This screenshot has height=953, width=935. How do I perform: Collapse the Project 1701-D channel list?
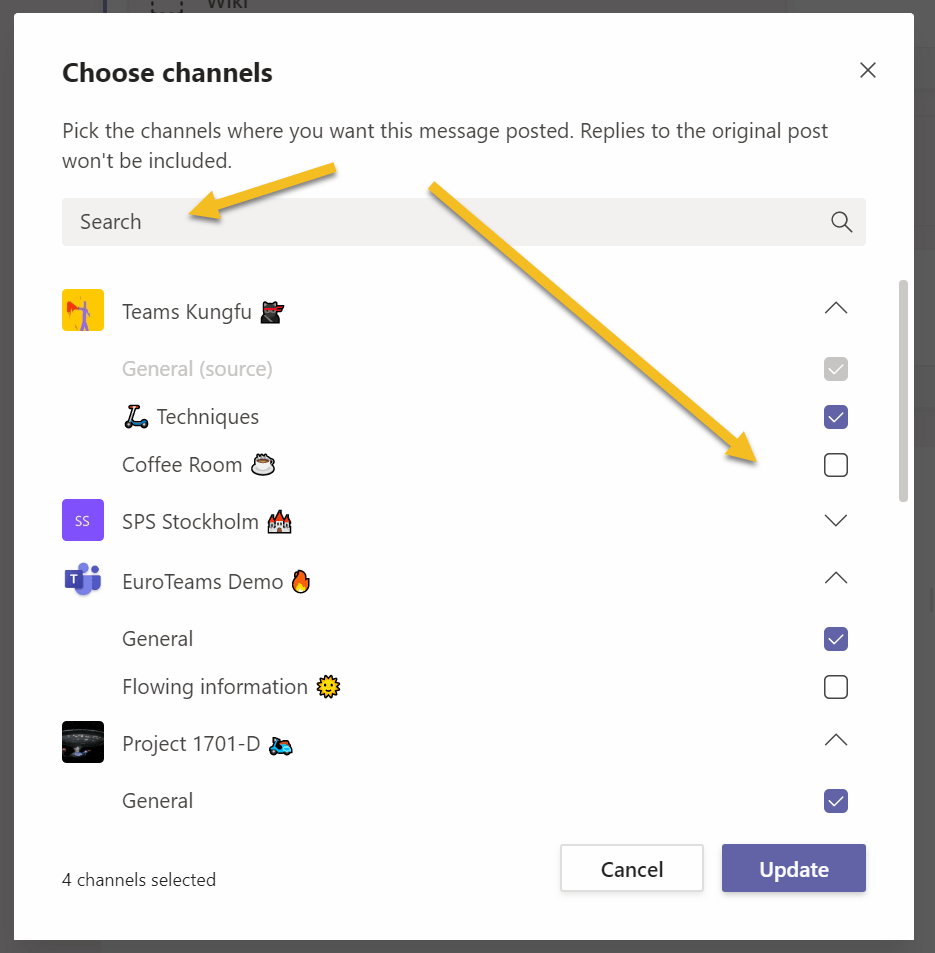coord(836,741)
